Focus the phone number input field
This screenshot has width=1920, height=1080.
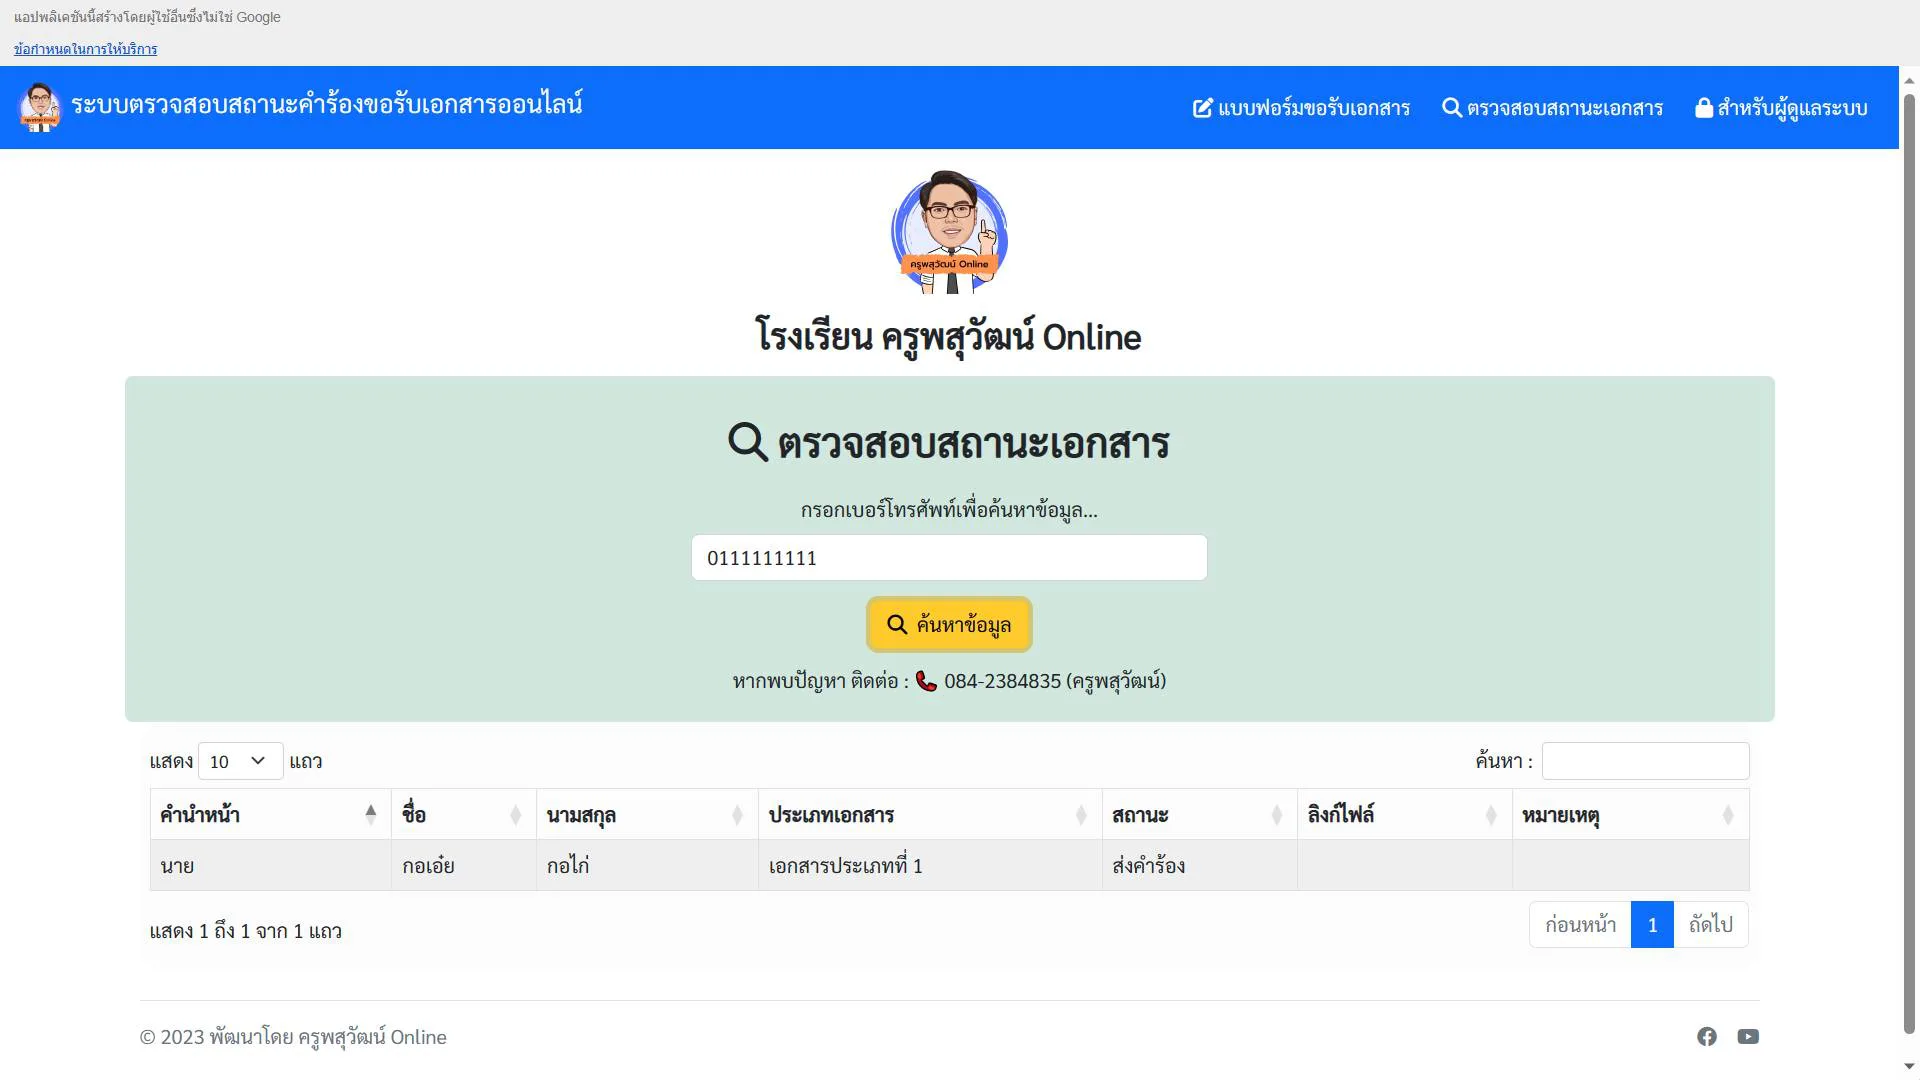[x=949, y=558]
